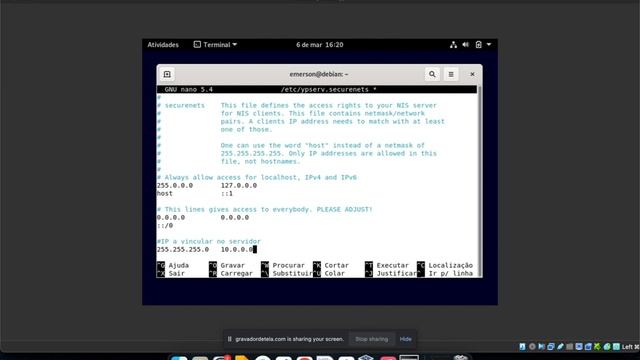Click the nano Carregar shortcut label
This screenshot has height=360, width=640.
(236, 273)
